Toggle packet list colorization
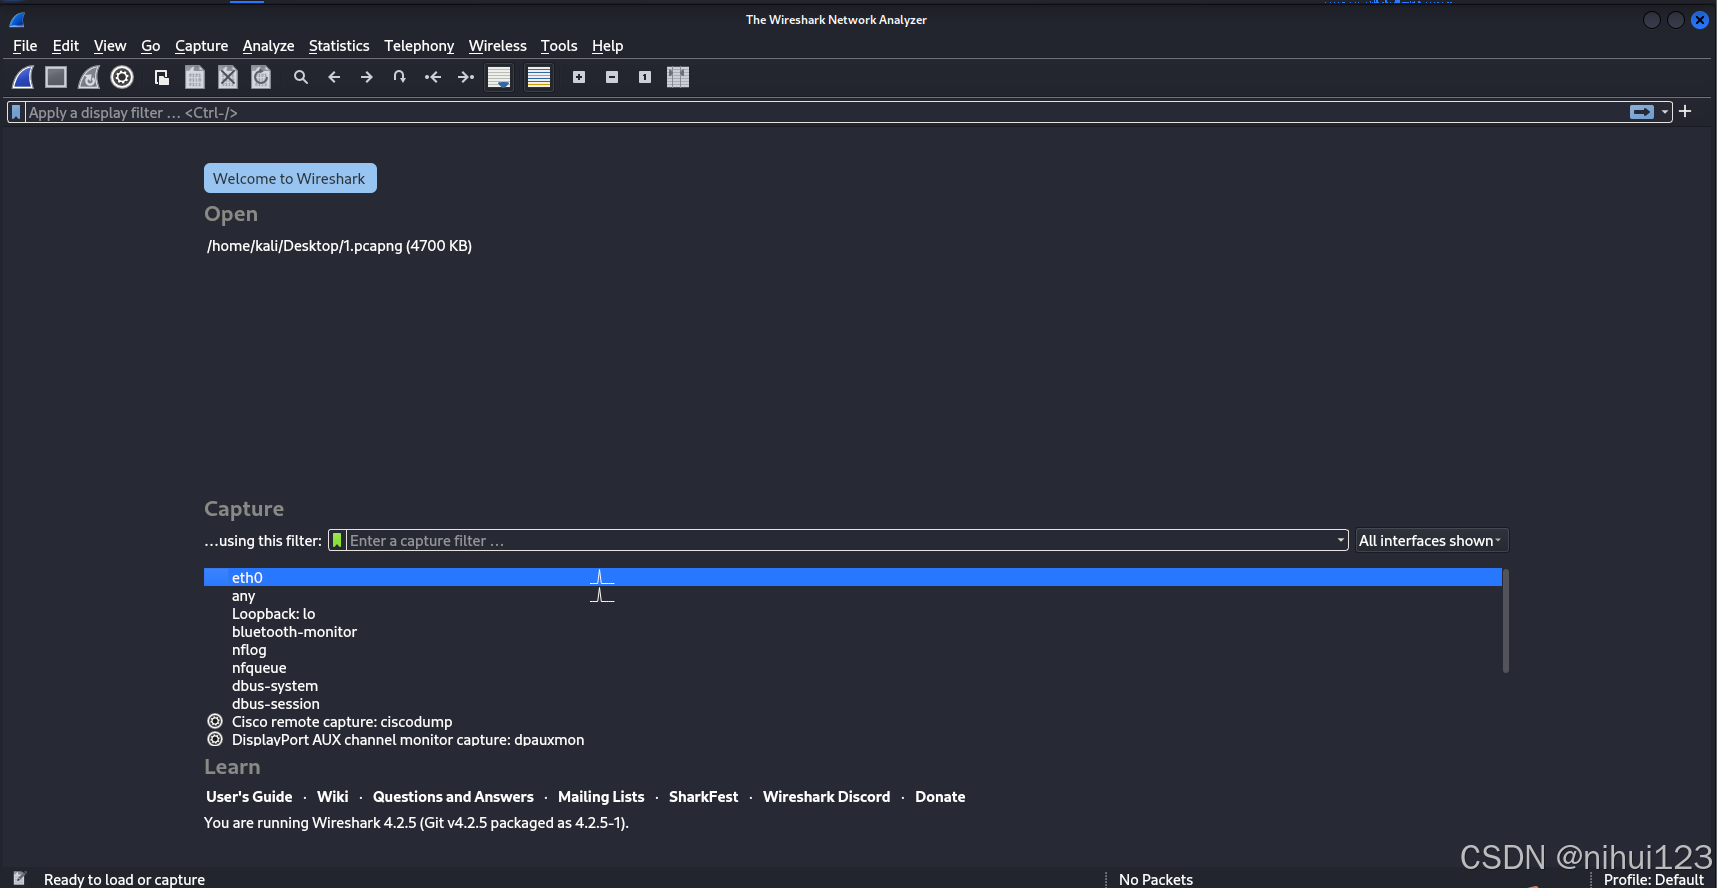The height and width of the screenshot is (888, 1717). pyautogui.click(x=539, y=77)
